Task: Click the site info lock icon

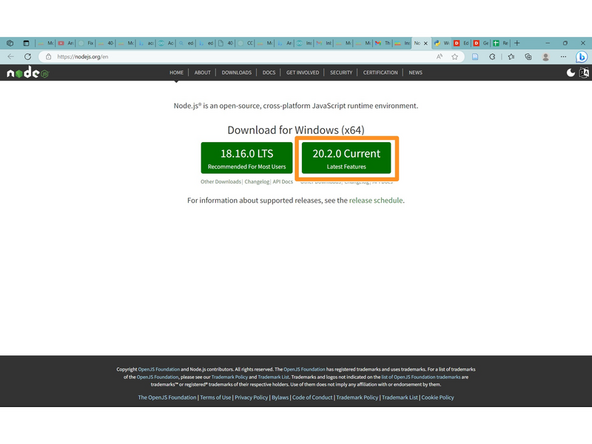Action: 48,57
